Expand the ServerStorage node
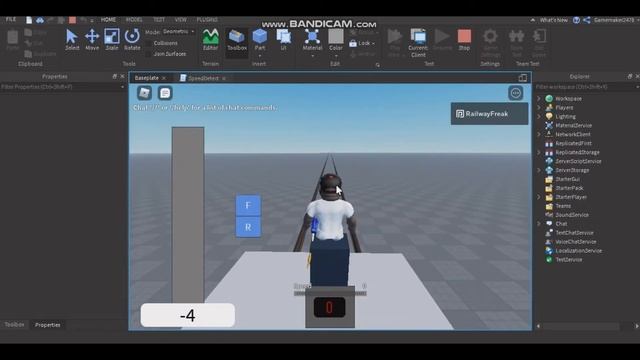The image size is (640, 360). click(539, 170)
